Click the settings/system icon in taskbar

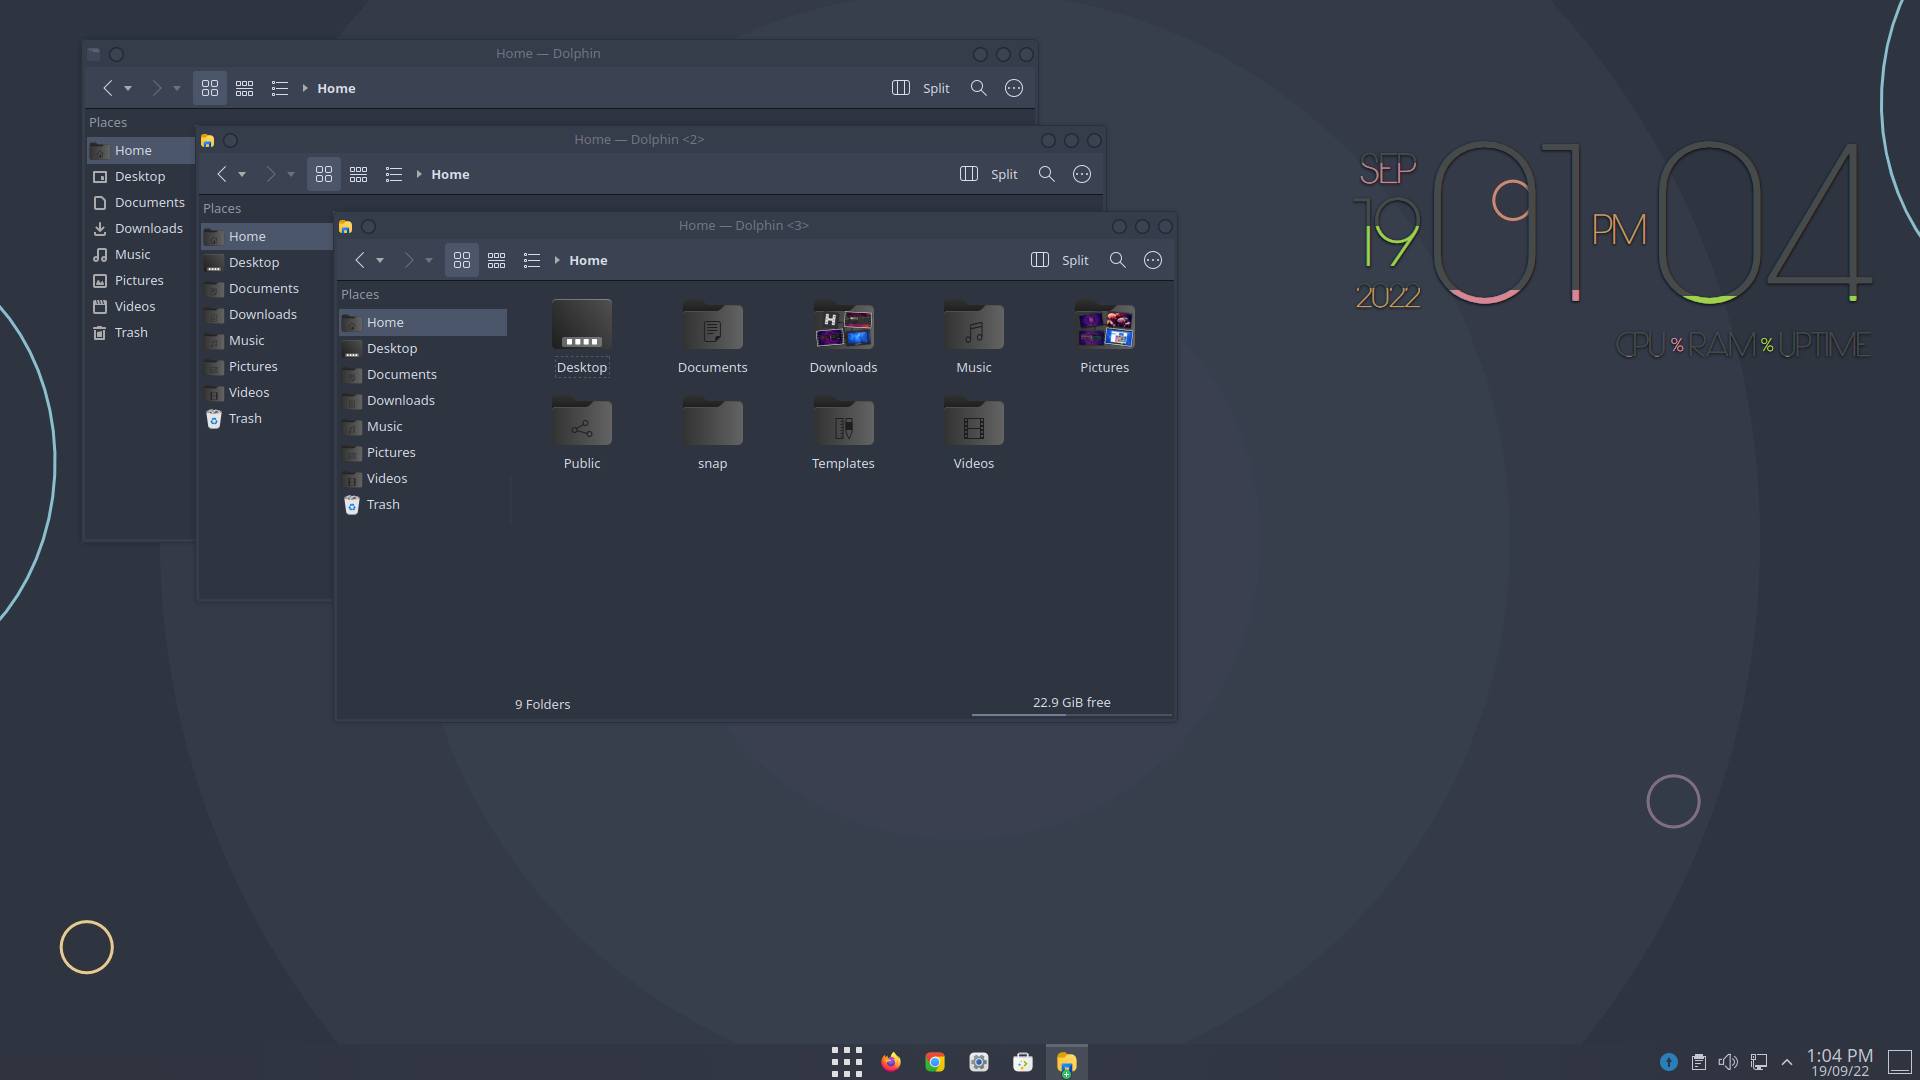click(x=978, y=1062)
